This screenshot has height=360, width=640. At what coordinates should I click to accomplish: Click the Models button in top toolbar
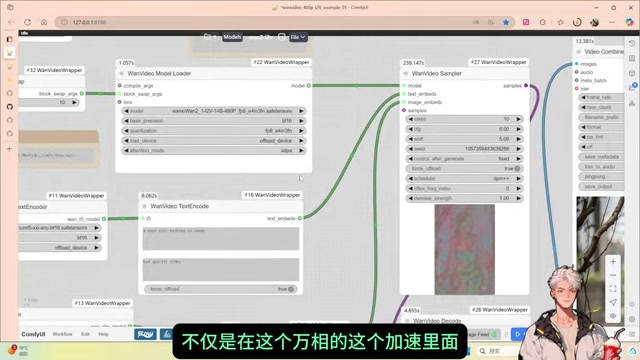pos(232,37)
